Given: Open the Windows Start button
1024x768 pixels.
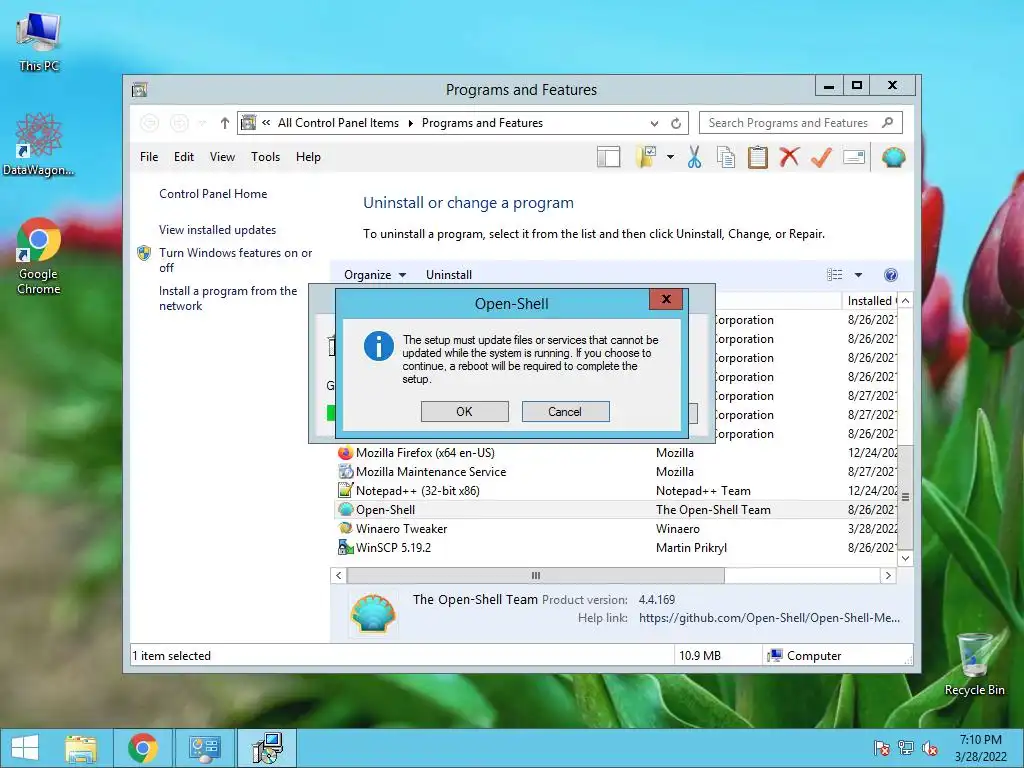Looking at the screenshot, I should pos(25,748).
